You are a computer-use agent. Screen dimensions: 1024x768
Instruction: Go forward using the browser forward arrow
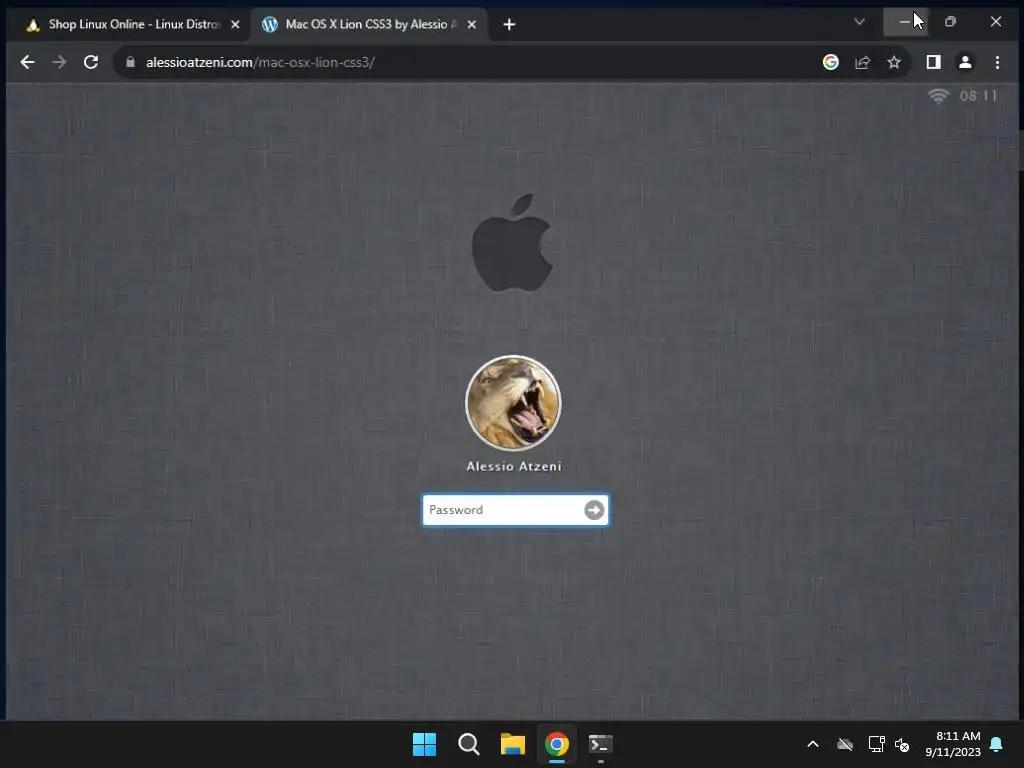[x=59, y=62]
